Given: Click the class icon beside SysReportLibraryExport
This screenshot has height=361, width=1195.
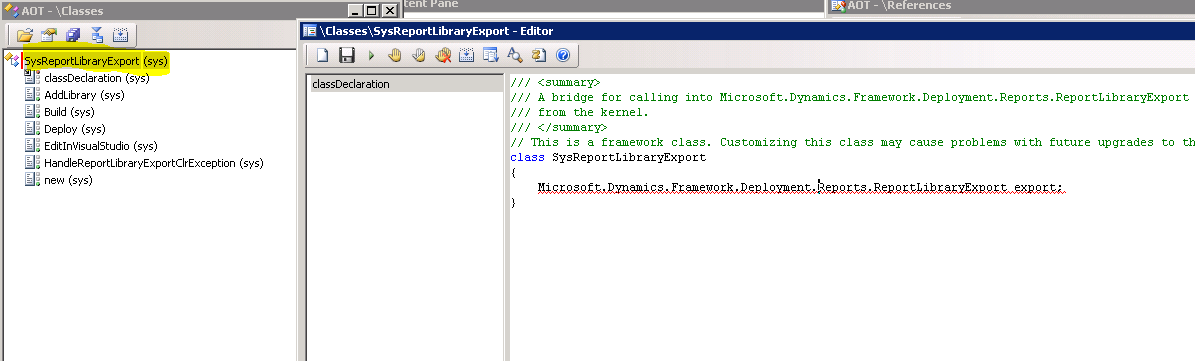Looking at the screenshot, I should [11, 61].
